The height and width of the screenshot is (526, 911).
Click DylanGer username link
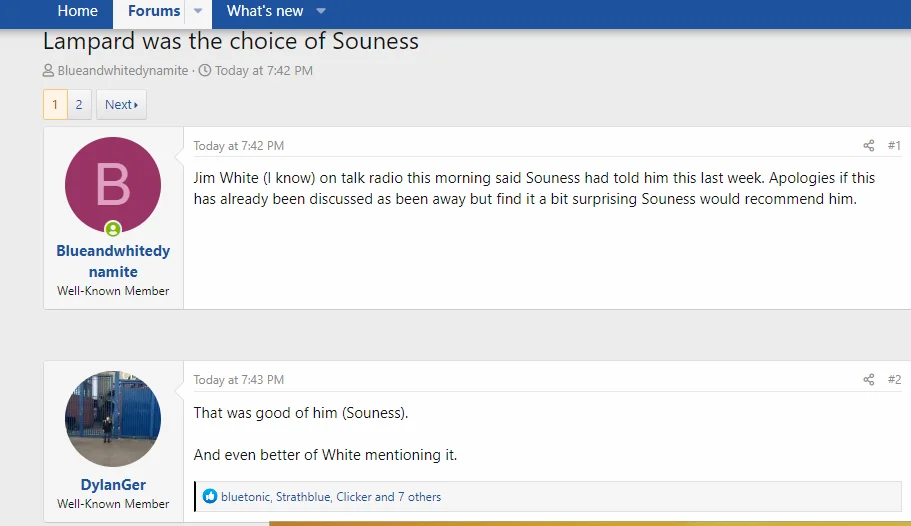113,485
